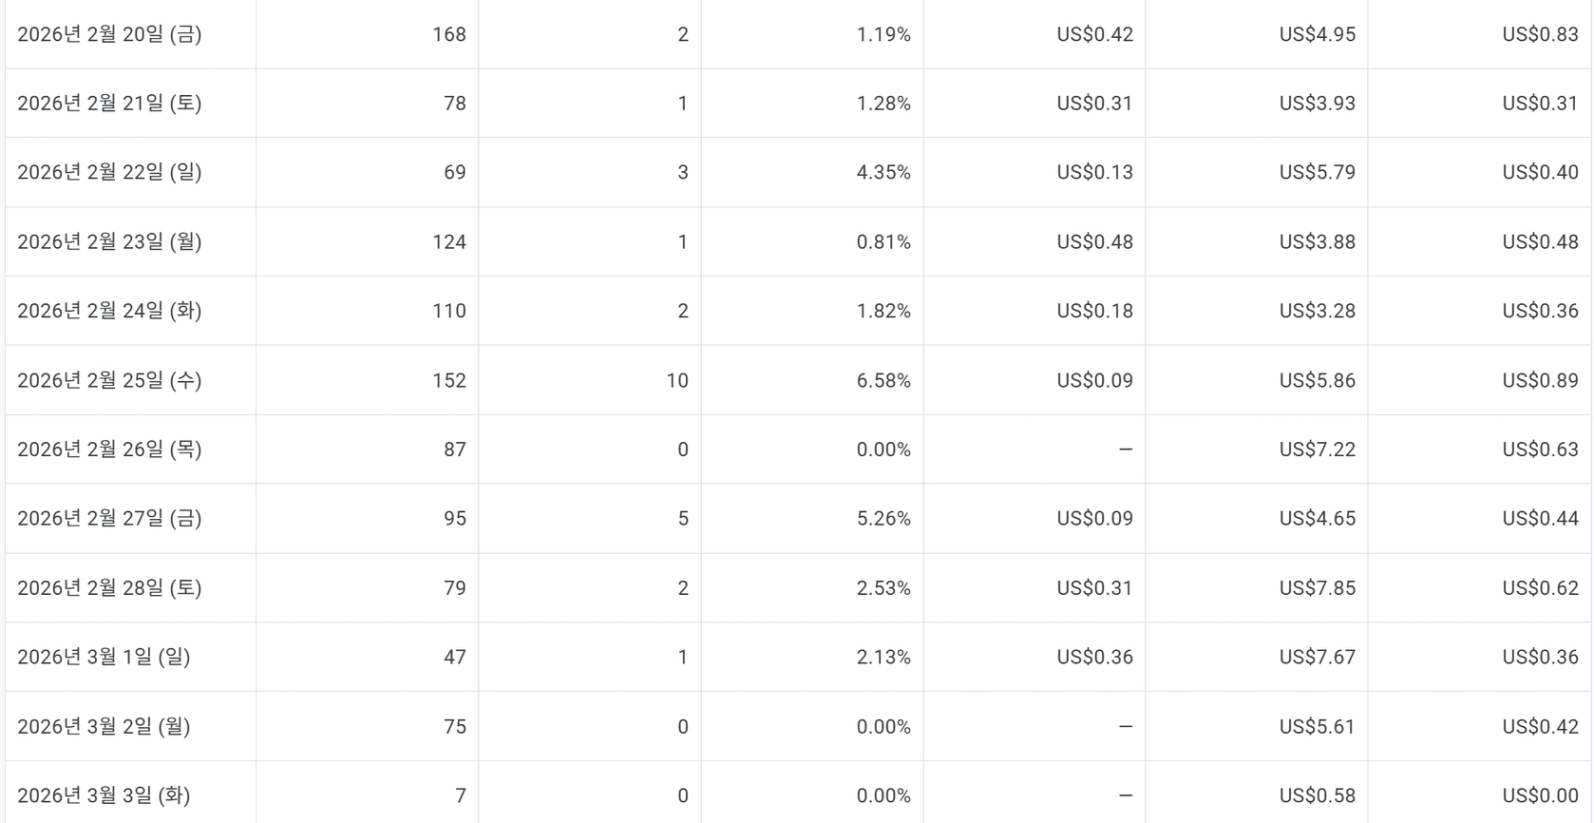Click the US$3.88 value for 2월 23일
The width and height of the screenshot is (1594, 823).
[x=1317, y=242]
